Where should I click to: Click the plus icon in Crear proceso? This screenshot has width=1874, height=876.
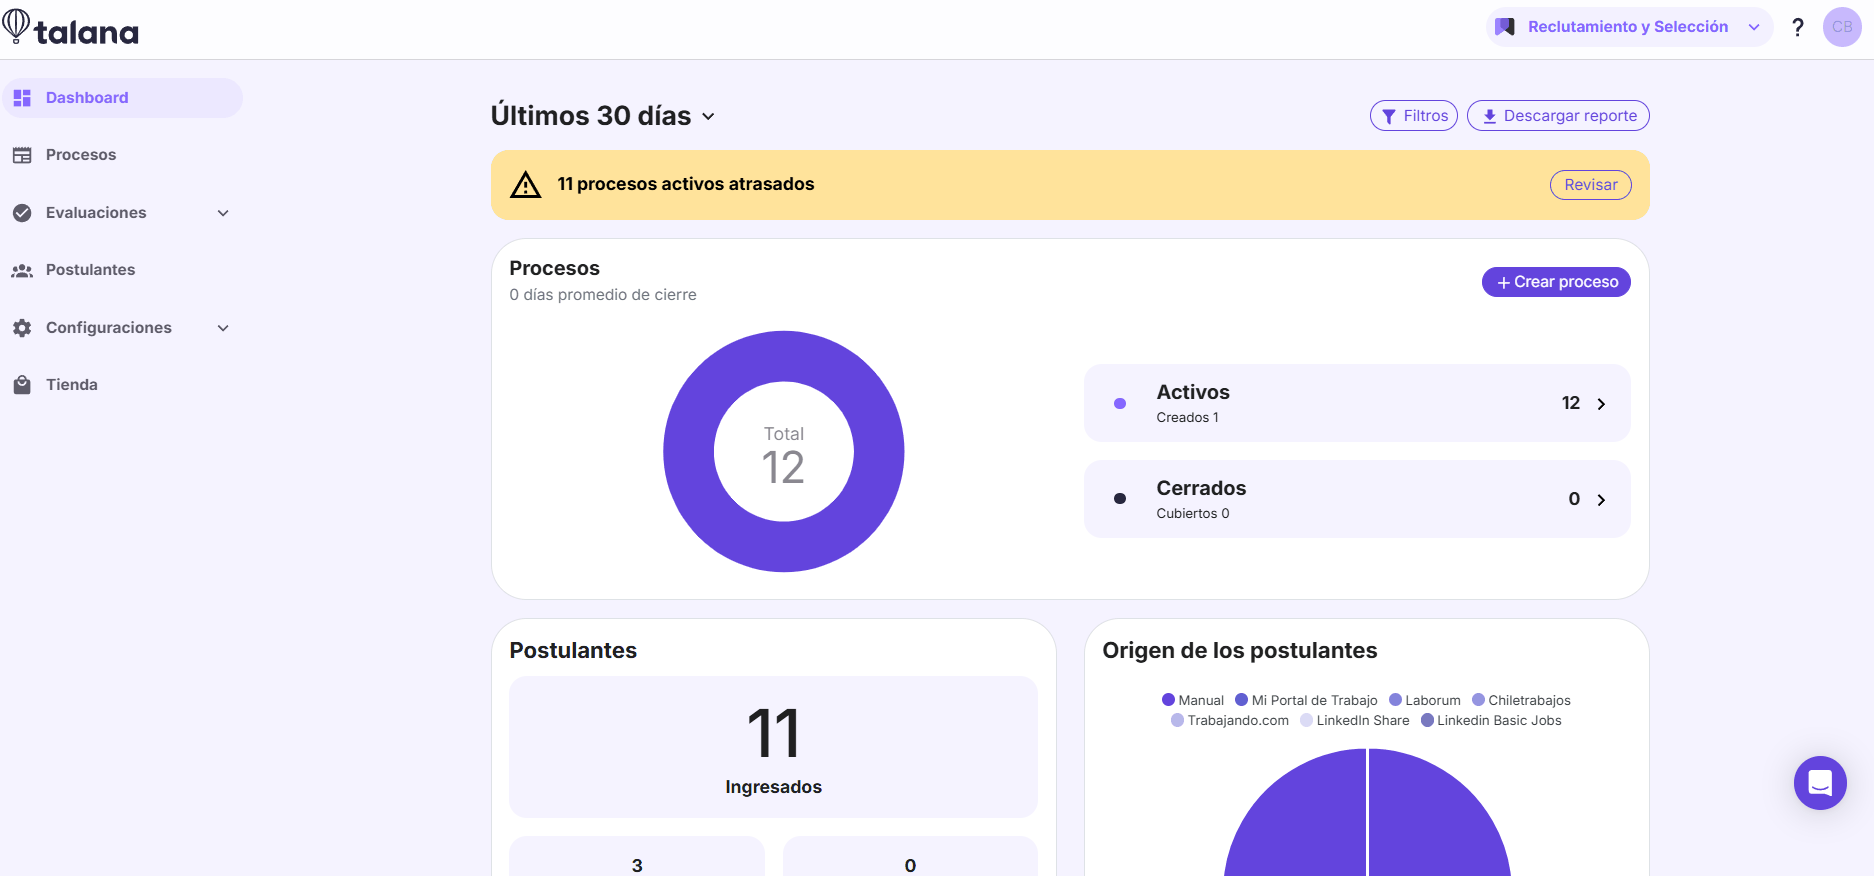point(1503,283)
